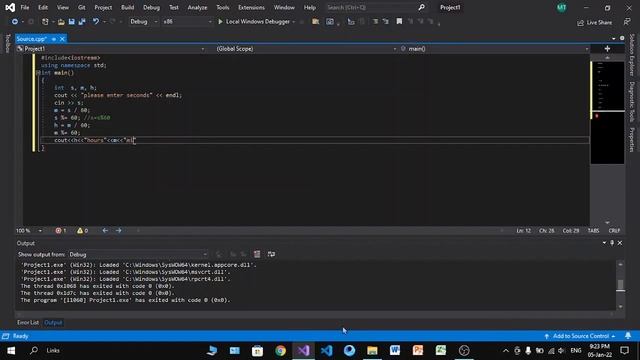This screenshot has height=360, width=640.
Task: Close the Source.cpp tab
Action: point(62,39)
